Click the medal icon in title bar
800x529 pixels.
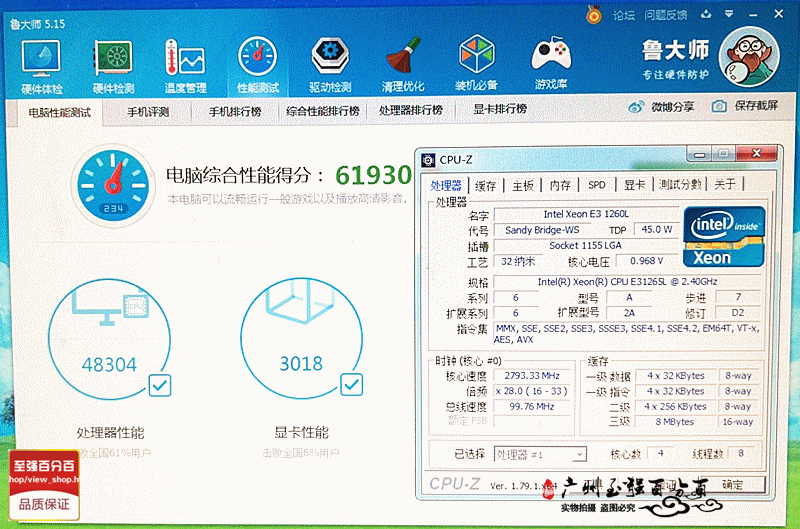[593, 15]
